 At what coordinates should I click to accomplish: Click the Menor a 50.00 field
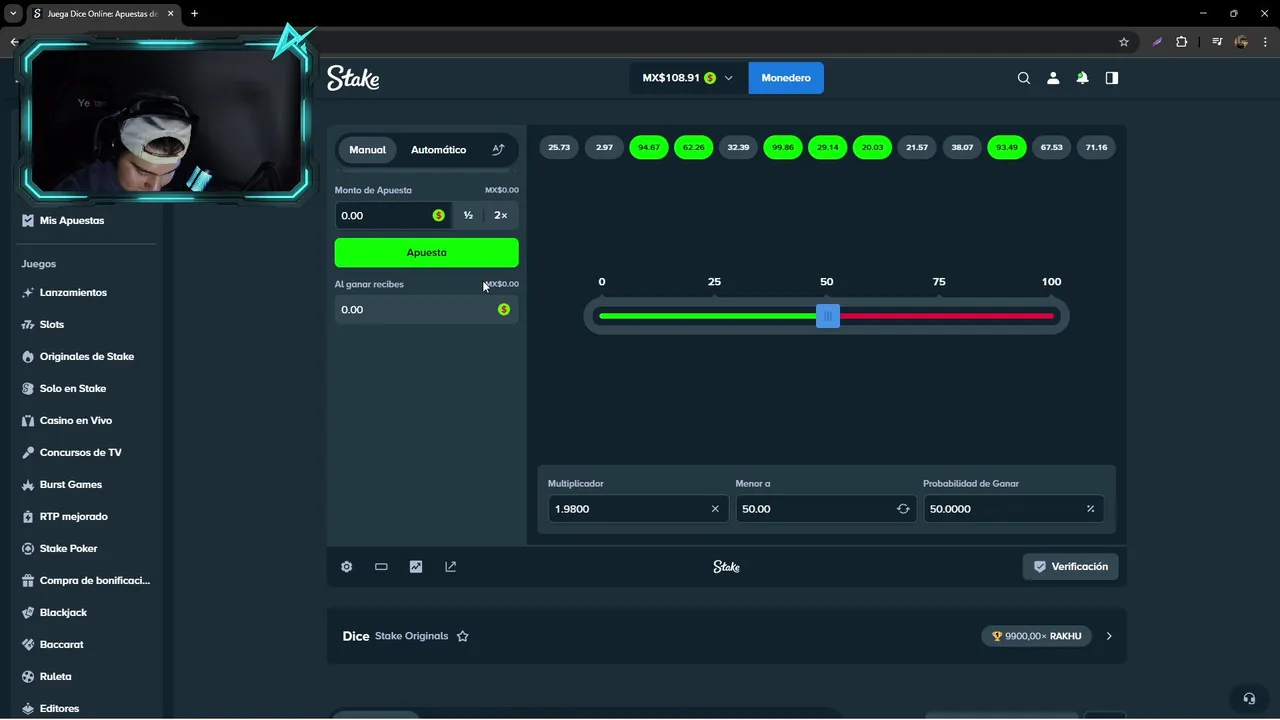click(x=825, y=509)
